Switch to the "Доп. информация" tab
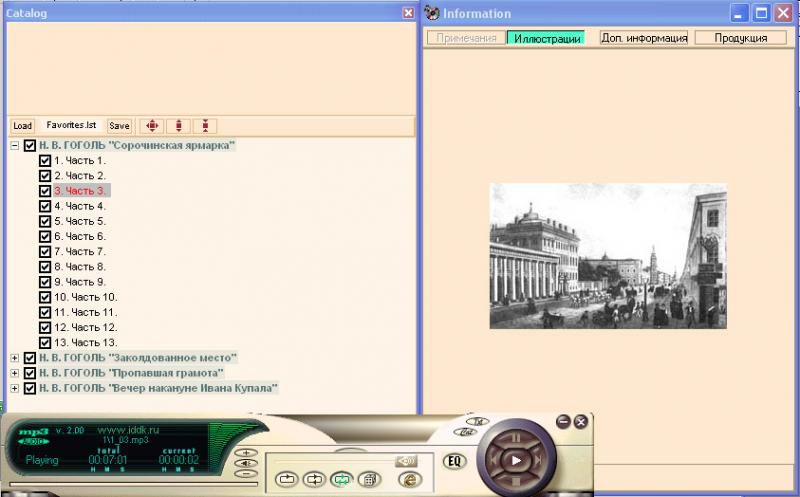Viewport: 800px width, 497px height. pos(643,38)
